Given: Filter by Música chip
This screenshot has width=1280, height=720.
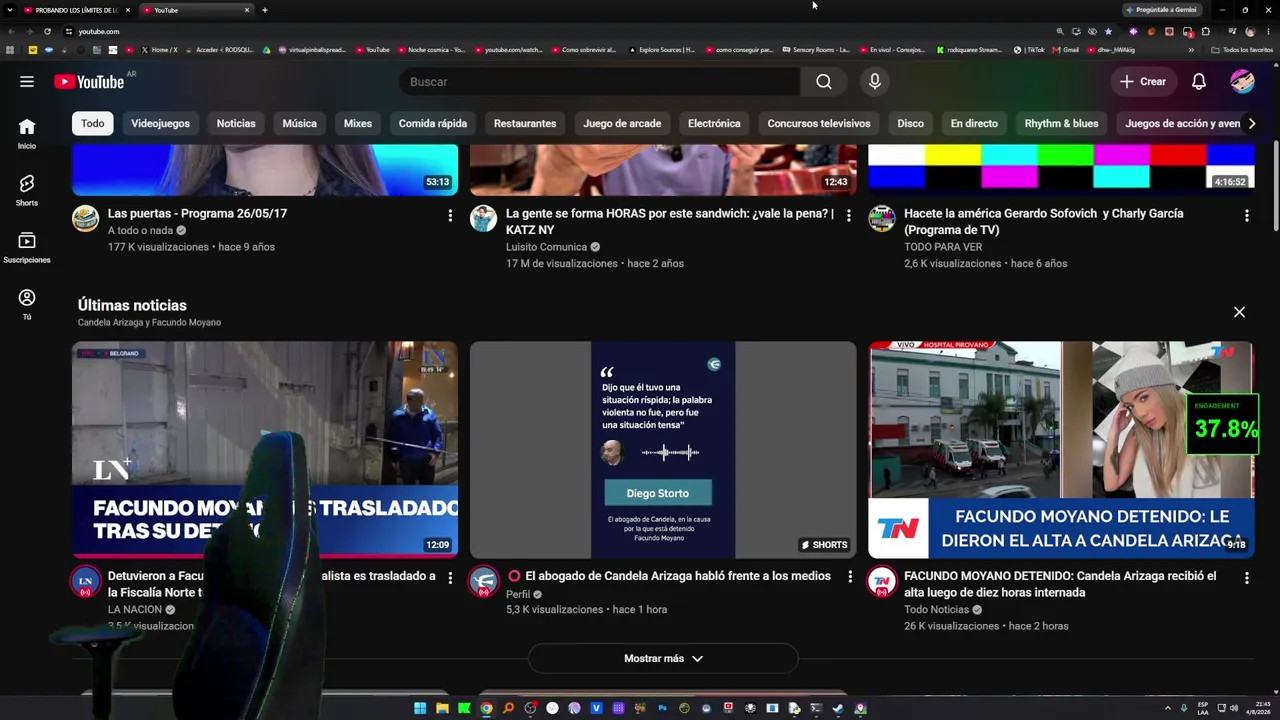Looking at the screenshot, I should tap(300, 124).
